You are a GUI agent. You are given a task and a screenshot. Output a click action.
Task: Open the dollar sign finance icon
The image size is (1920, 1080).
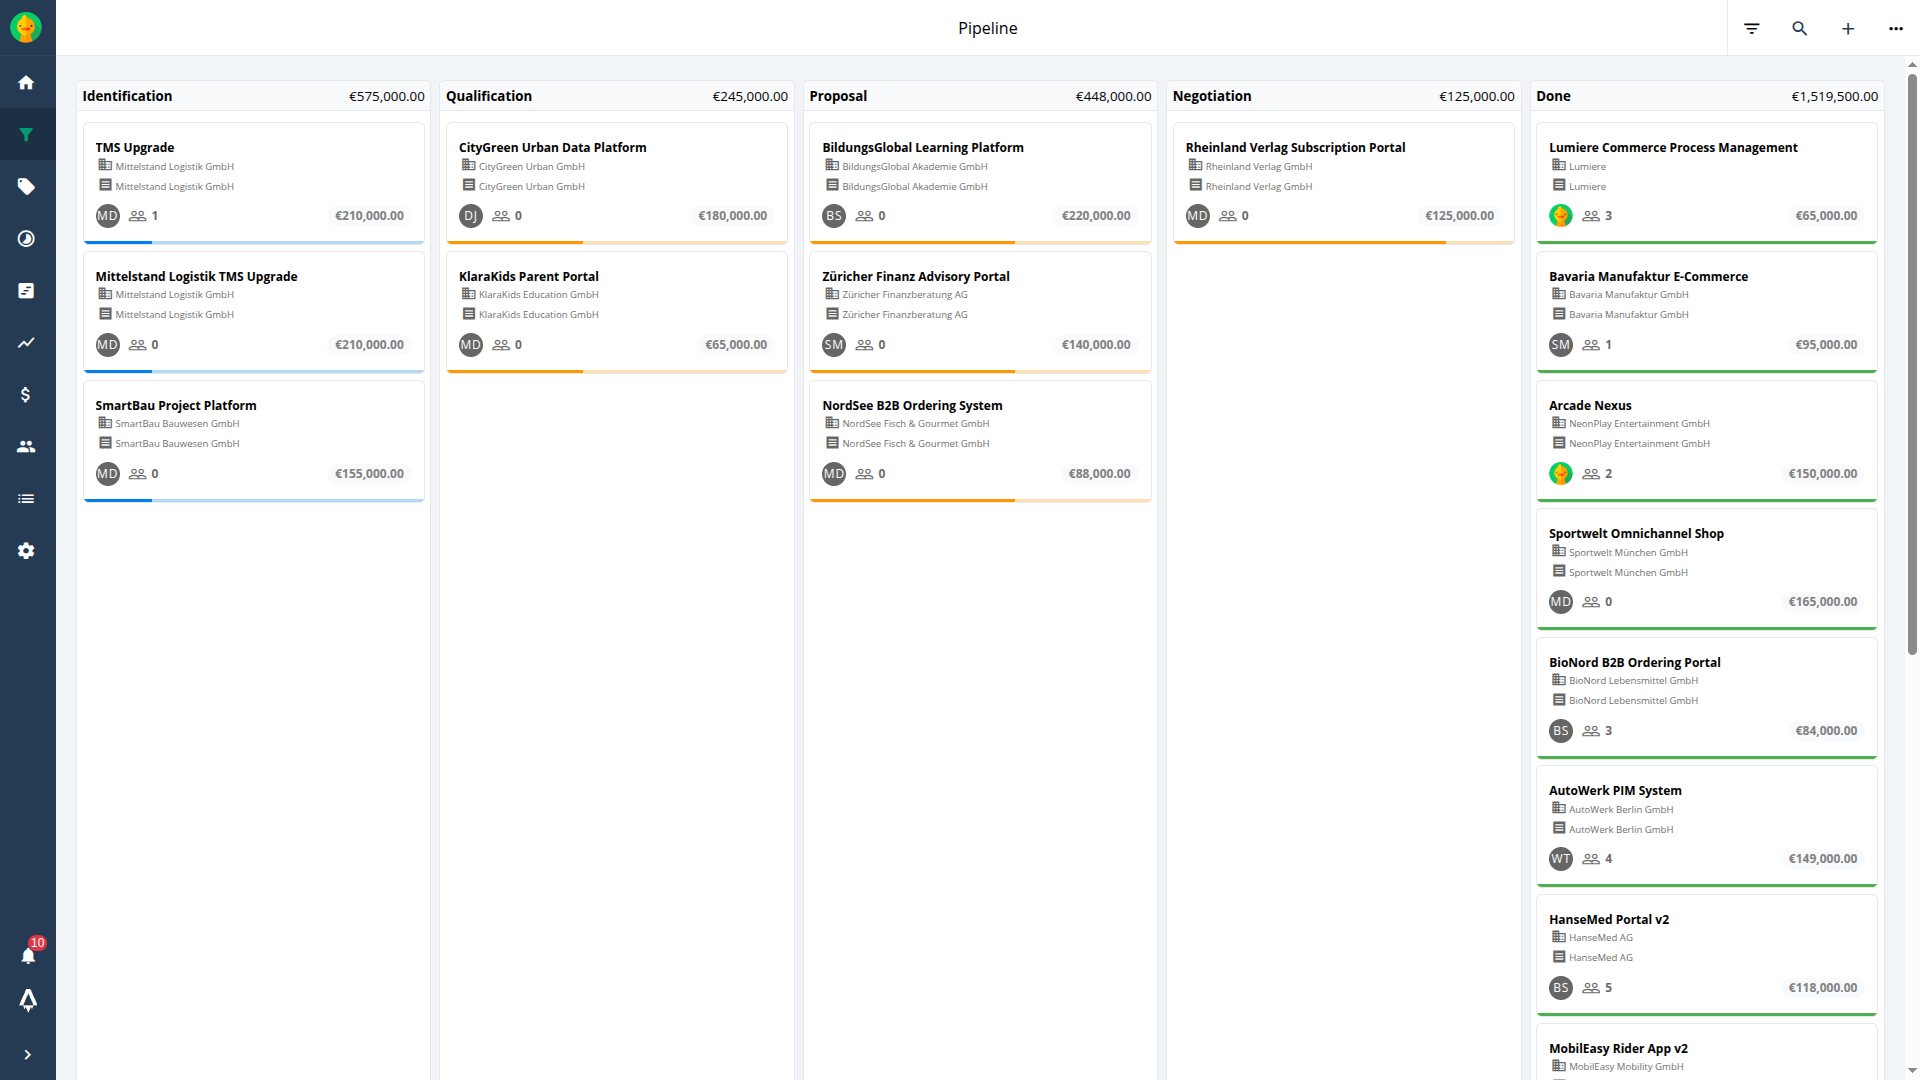27,395
